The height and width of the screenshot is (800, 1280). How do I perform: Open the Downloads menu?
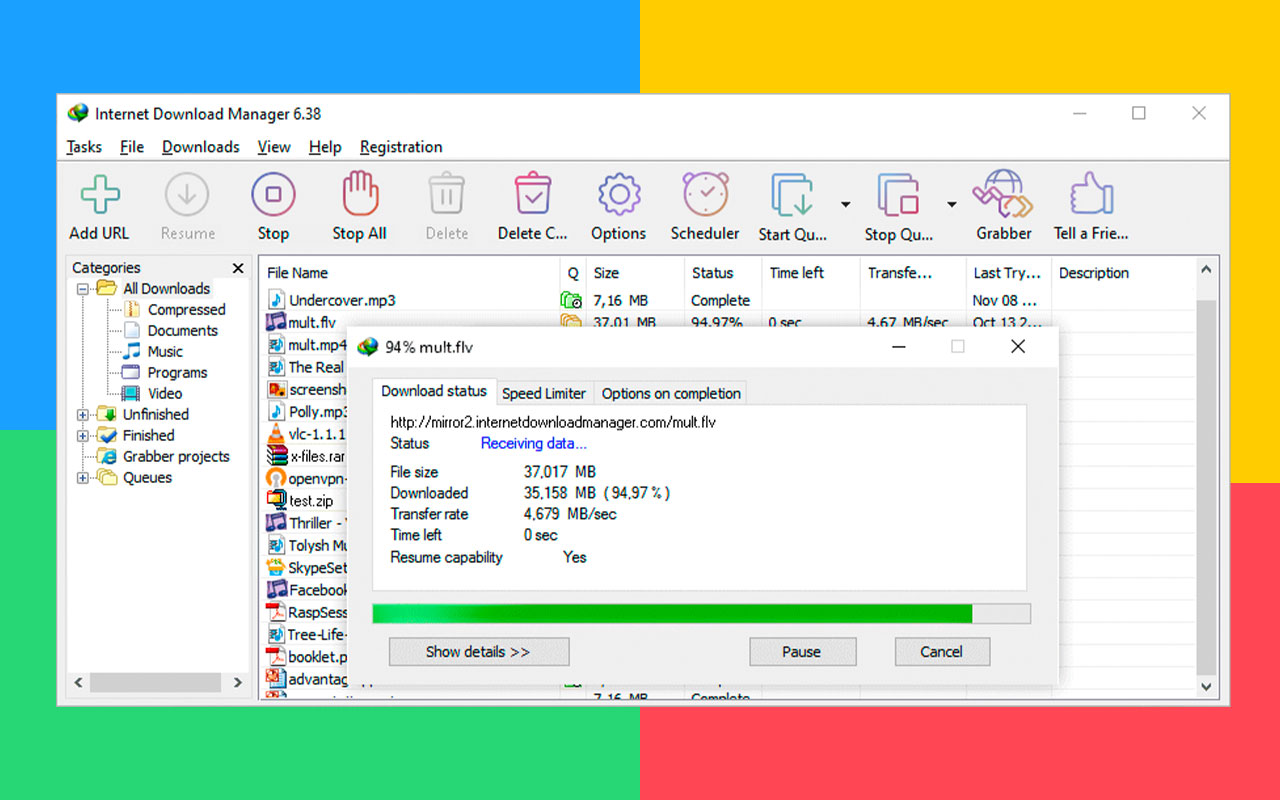(201, 147)
